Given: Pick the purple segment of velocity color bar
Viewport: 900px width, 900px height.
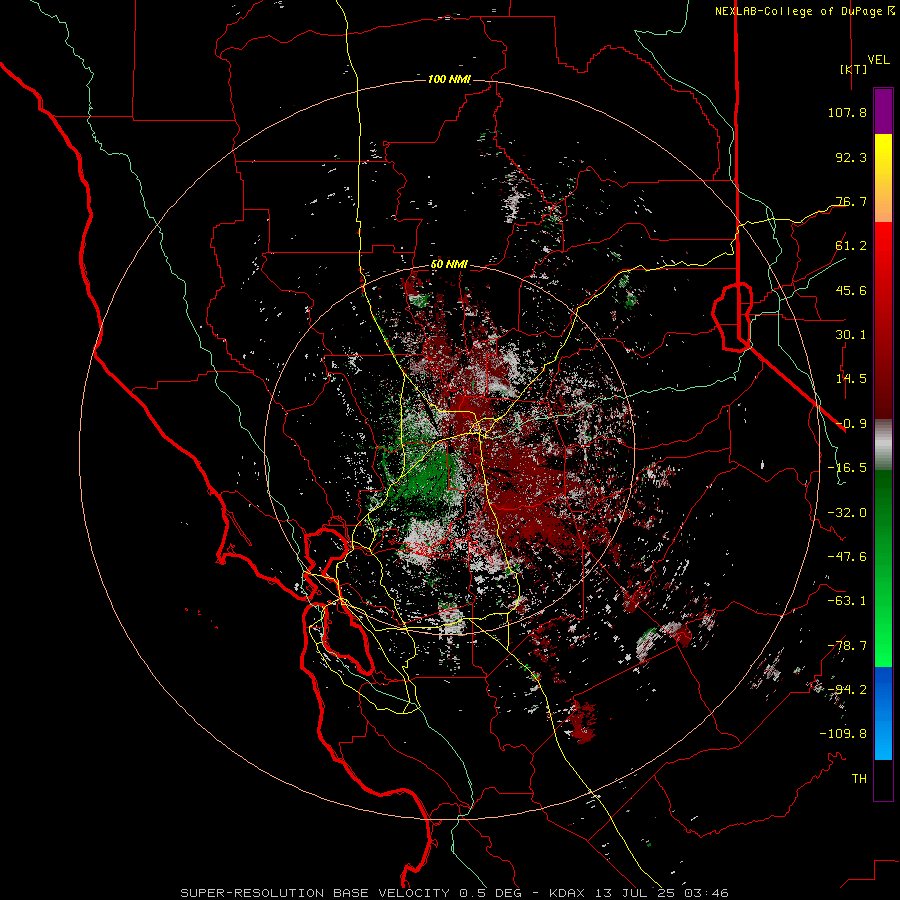Looking at the screenshot, I should (x=883, y=111).
